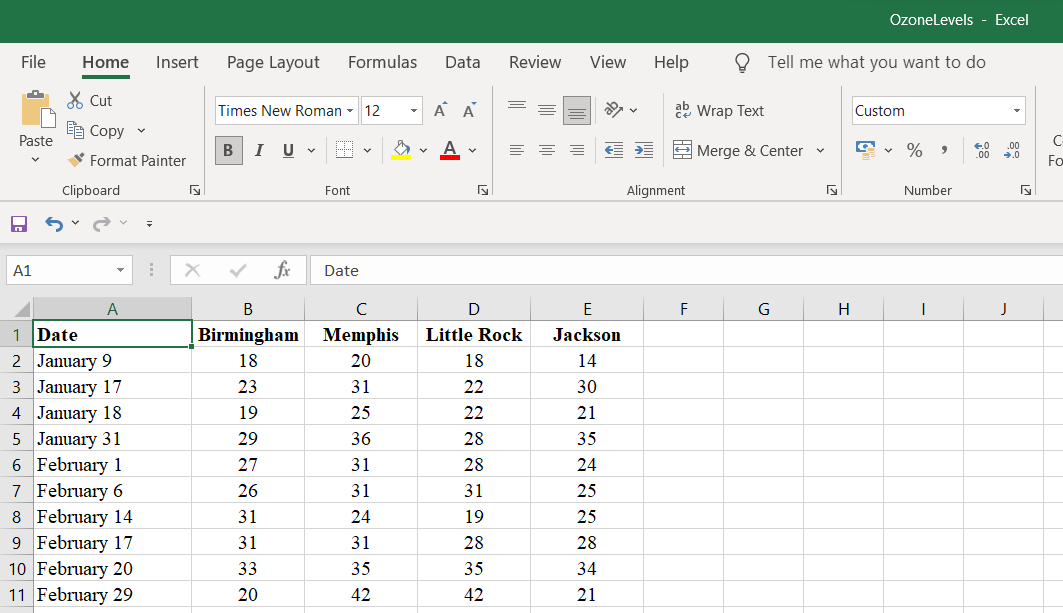Open Clipboard pane dialog launcher
Viewport: 1063px width, 613px height.
point(195,191)
